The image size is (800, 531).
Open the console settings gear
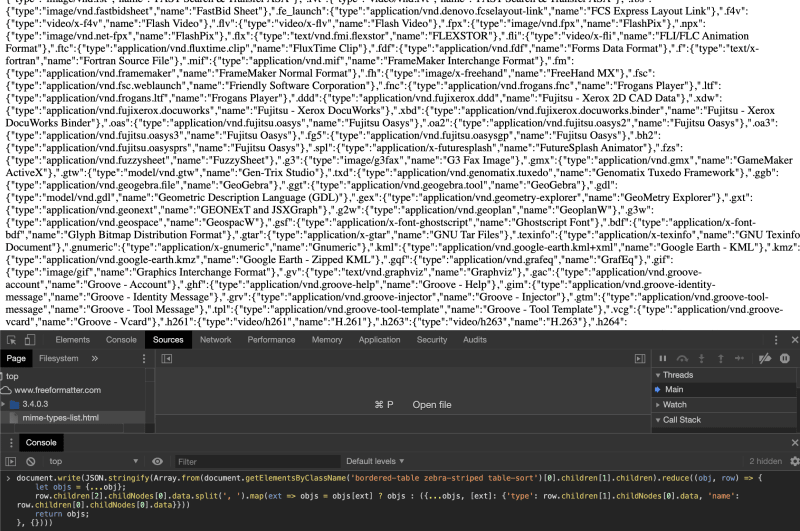click(794, 462)
